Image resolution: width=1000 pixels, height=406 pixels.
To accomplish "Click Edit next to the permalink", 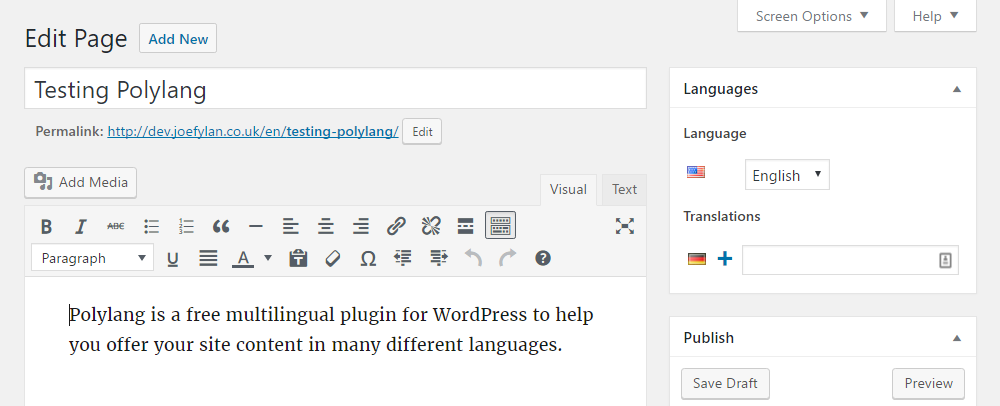I will [422, 132].
